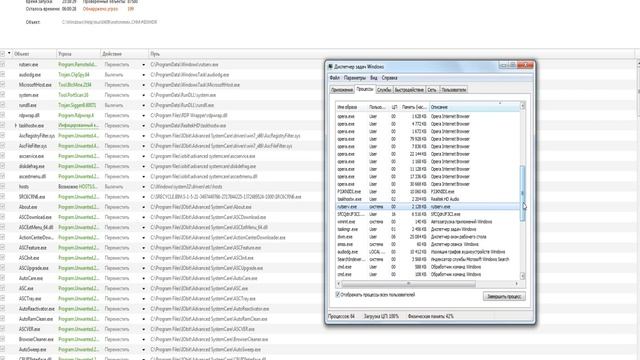
Task: Switch to the Приложения tab
Action: tap(342, 90)
